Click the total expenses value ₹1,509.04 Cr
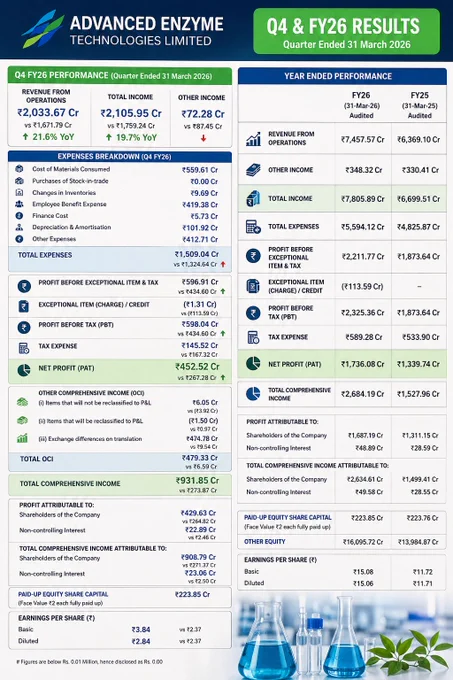The width and height of the screenshot is (453, 680). pos(197,254)
